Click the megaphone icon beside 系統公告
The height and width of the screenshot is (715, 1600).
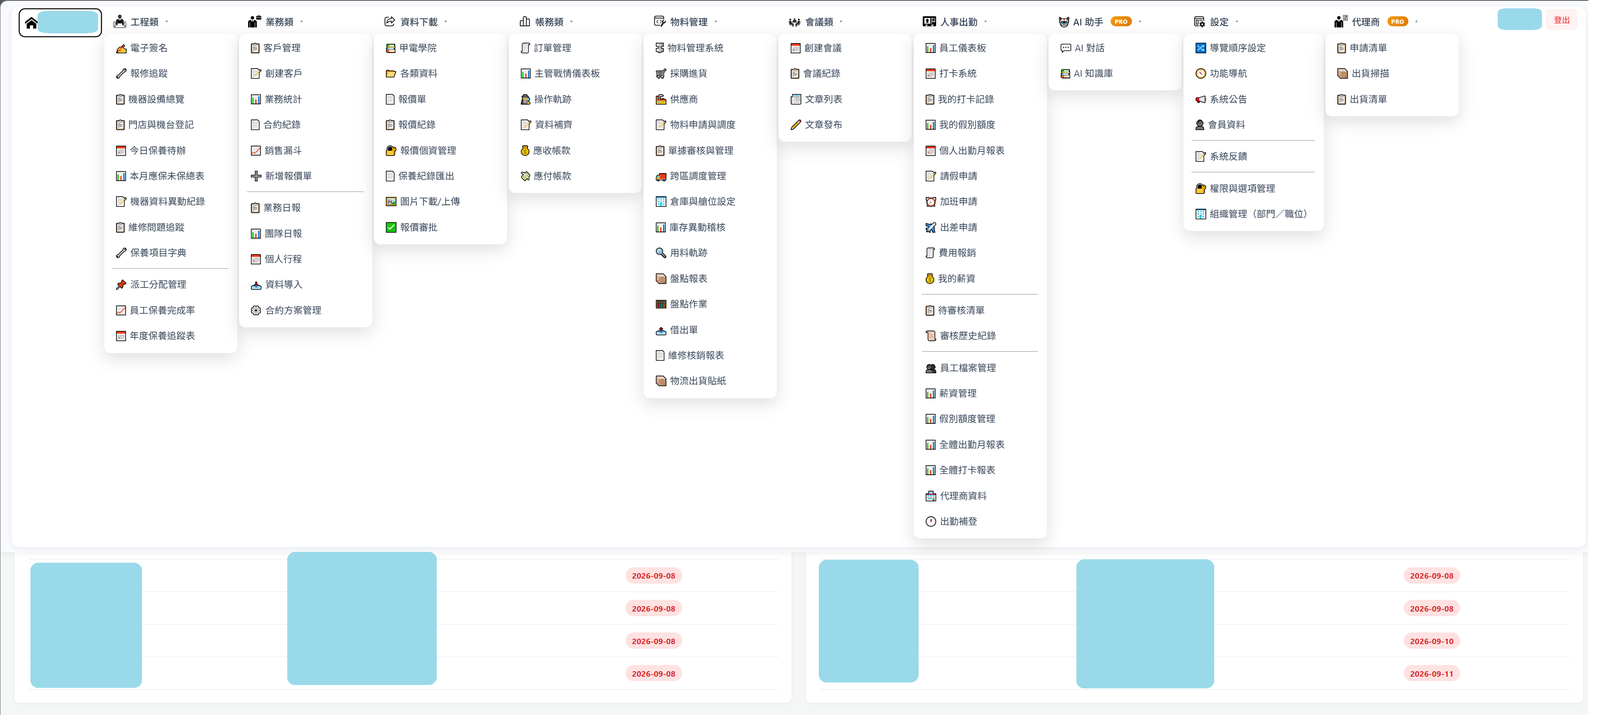[1201, 100]
